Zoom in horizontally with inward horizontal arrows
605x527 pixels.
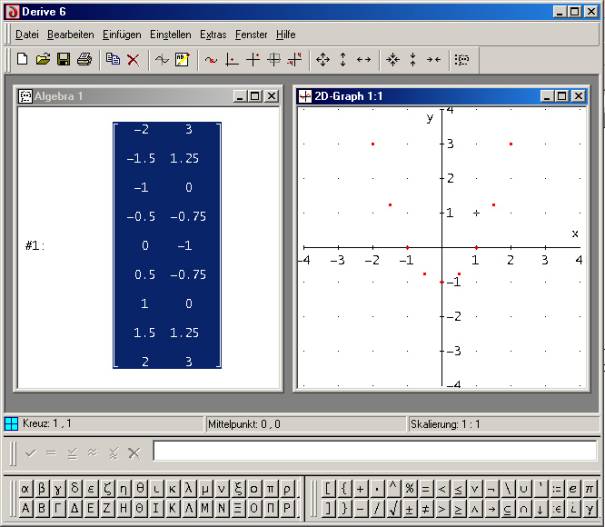(x=434, y=59)
